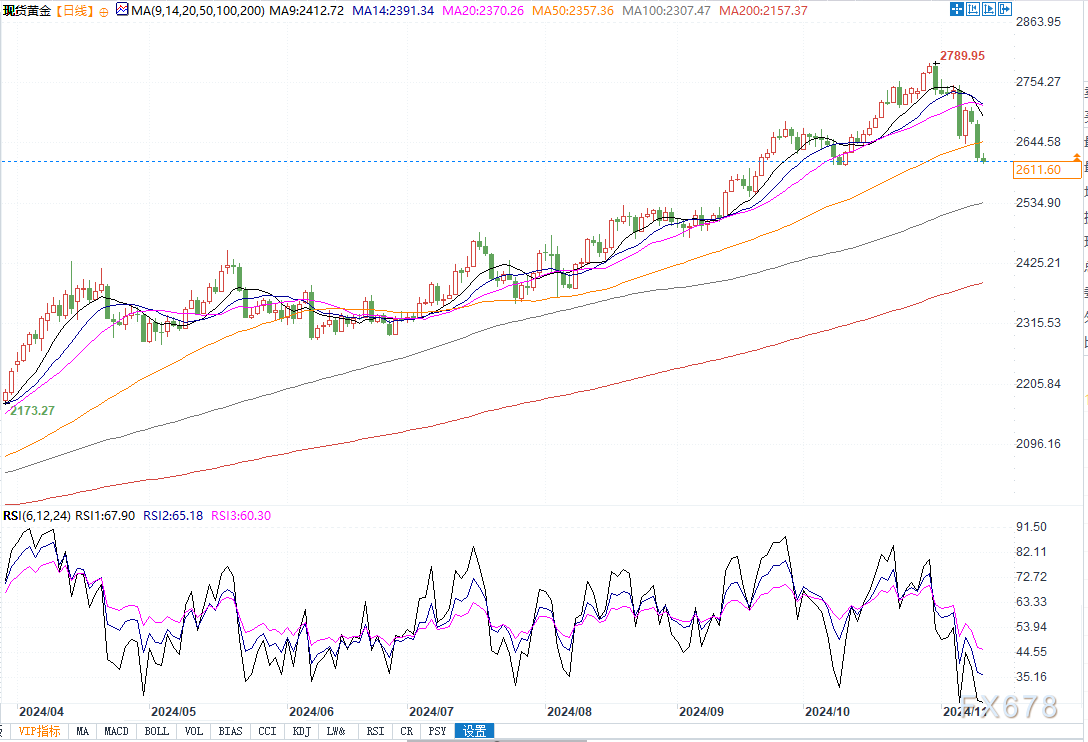Select the PSY indicator tab
This screenshot has width=1088, height=742.
[437, 731]
